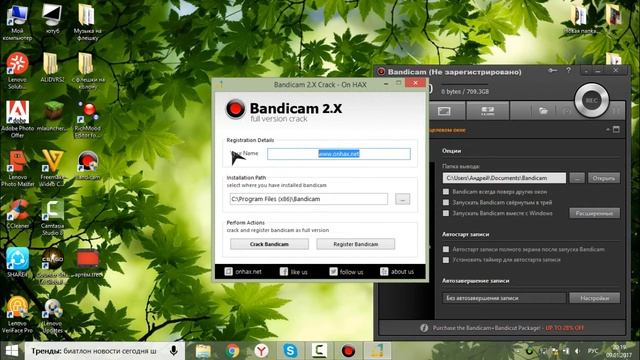Viewport: 640px width, 360px height.
Task: Select the Lenovo VeriFace Pro desktop icon
Action: 18,314
